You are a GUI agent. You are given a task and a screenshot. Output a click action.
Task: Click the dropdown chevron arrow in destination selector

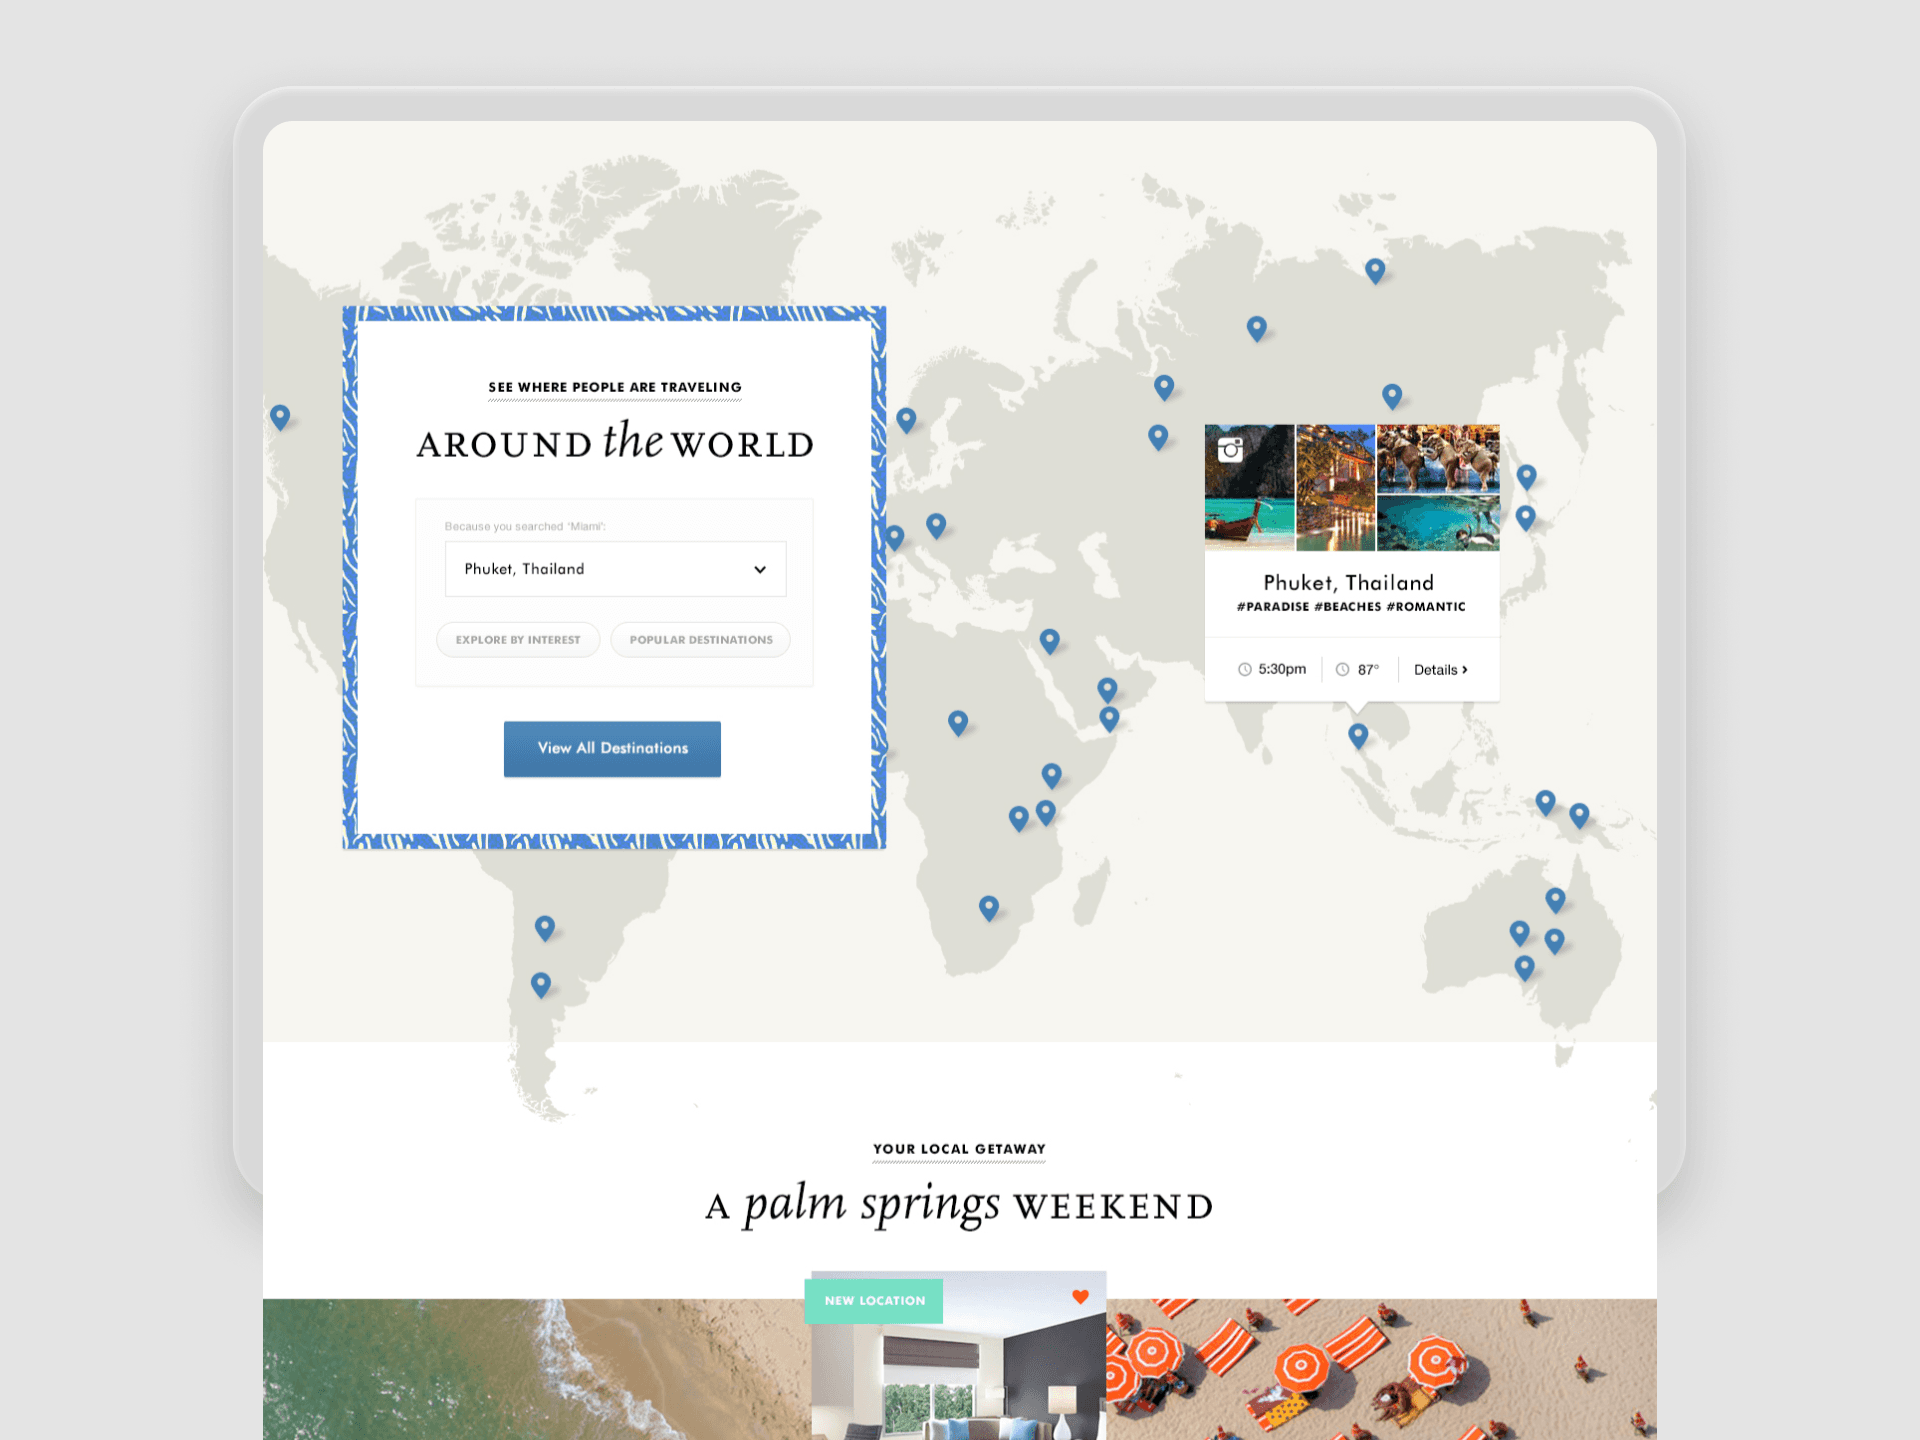(x=760, y=569)
